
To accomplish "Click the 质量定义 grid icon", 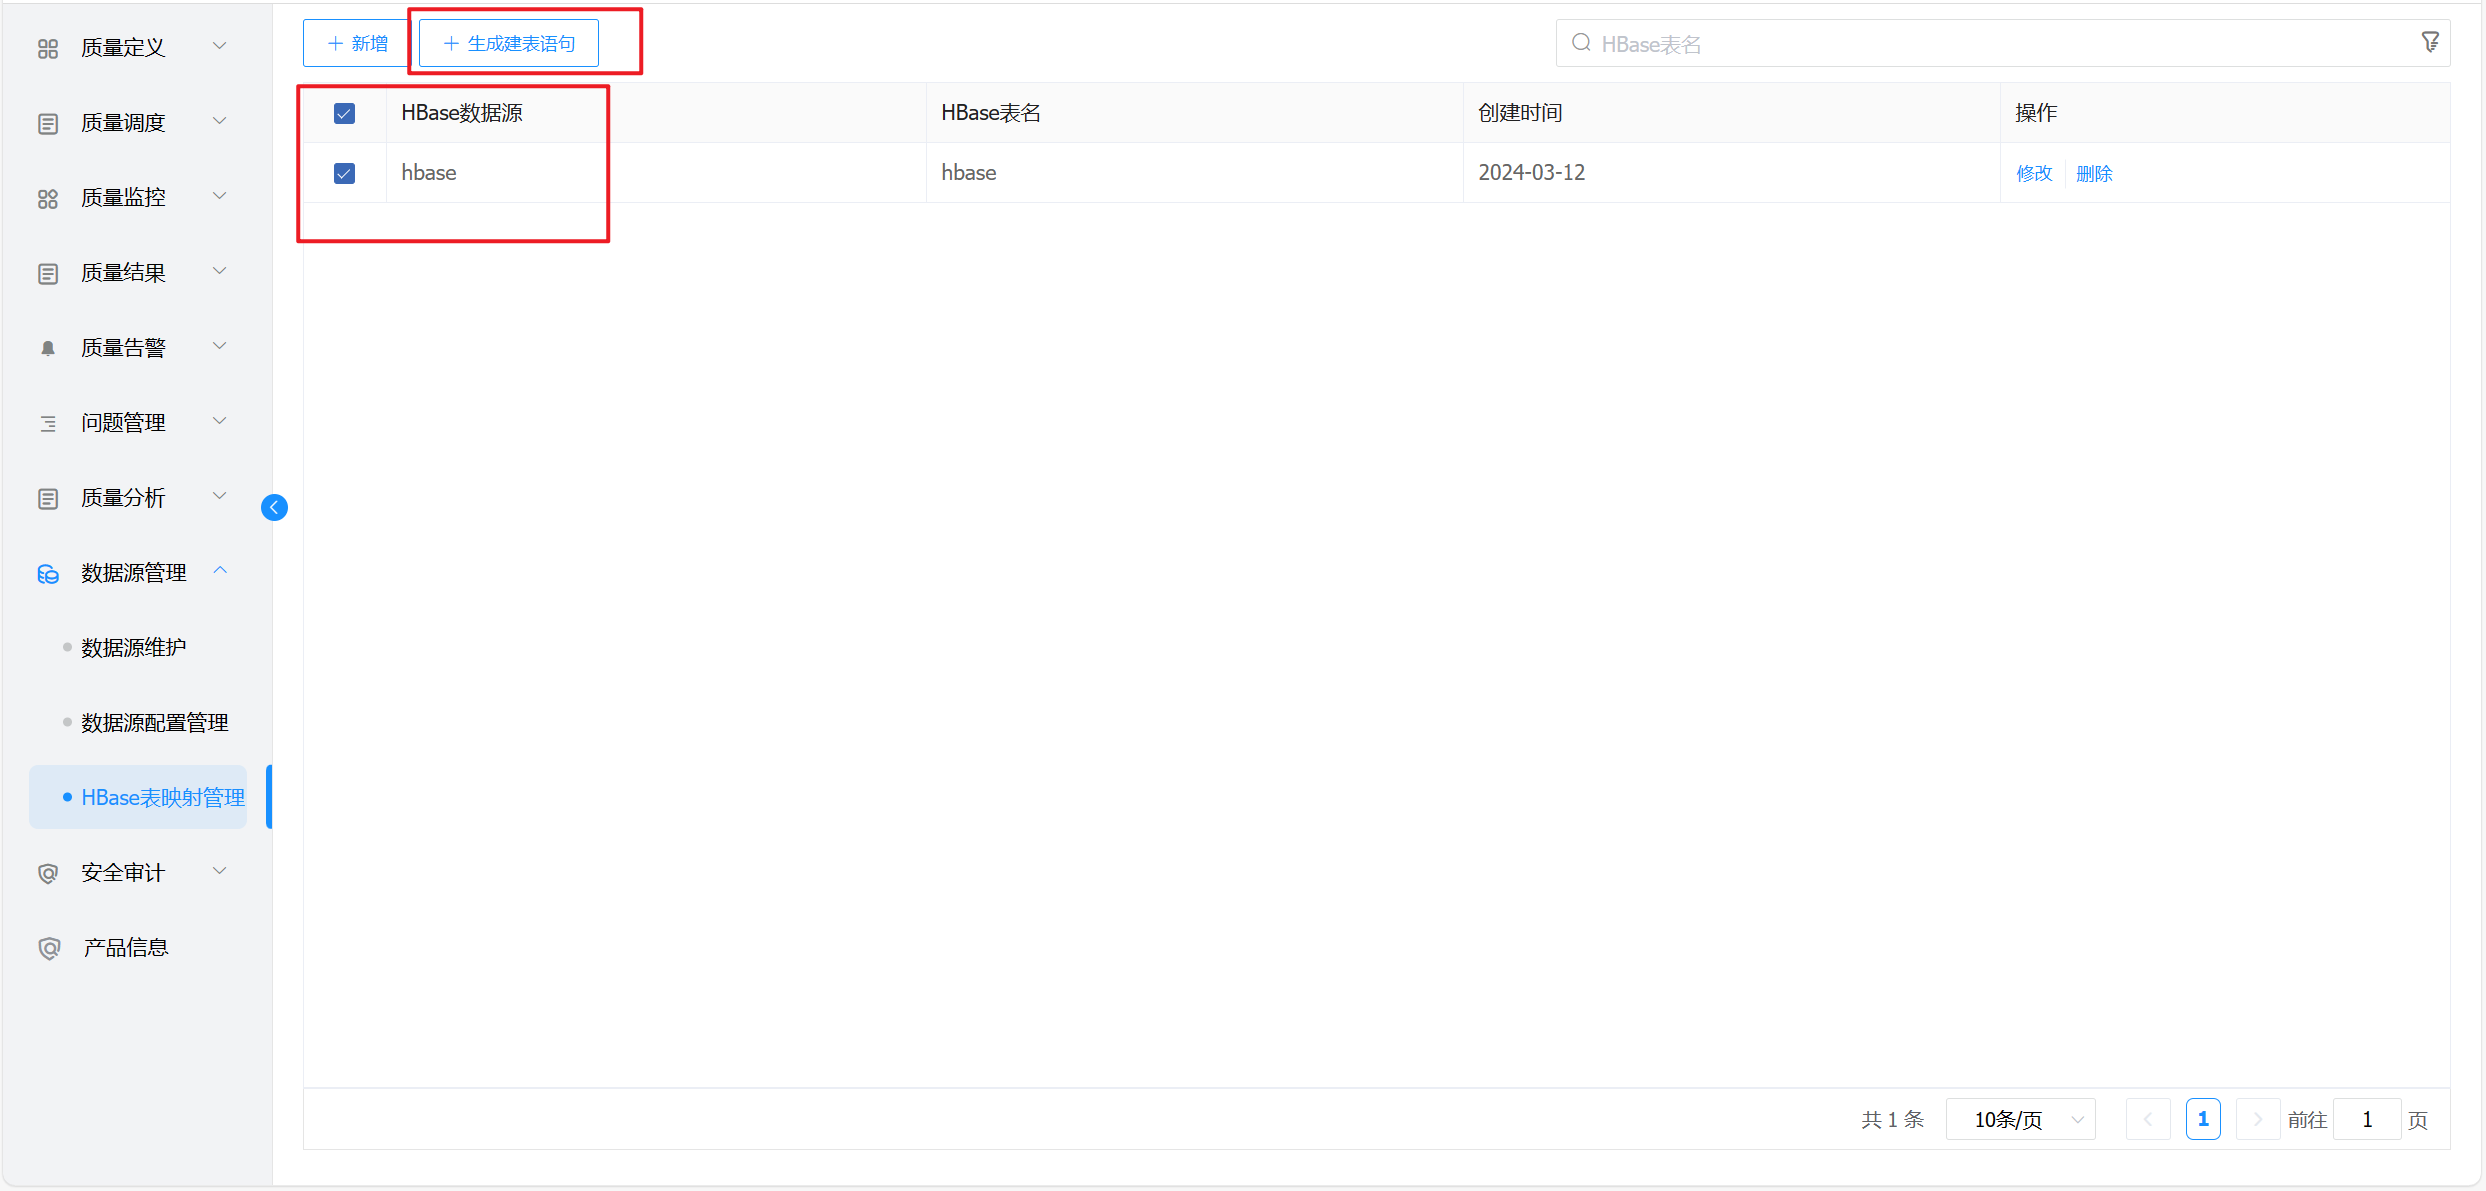I will click(48, 48).
